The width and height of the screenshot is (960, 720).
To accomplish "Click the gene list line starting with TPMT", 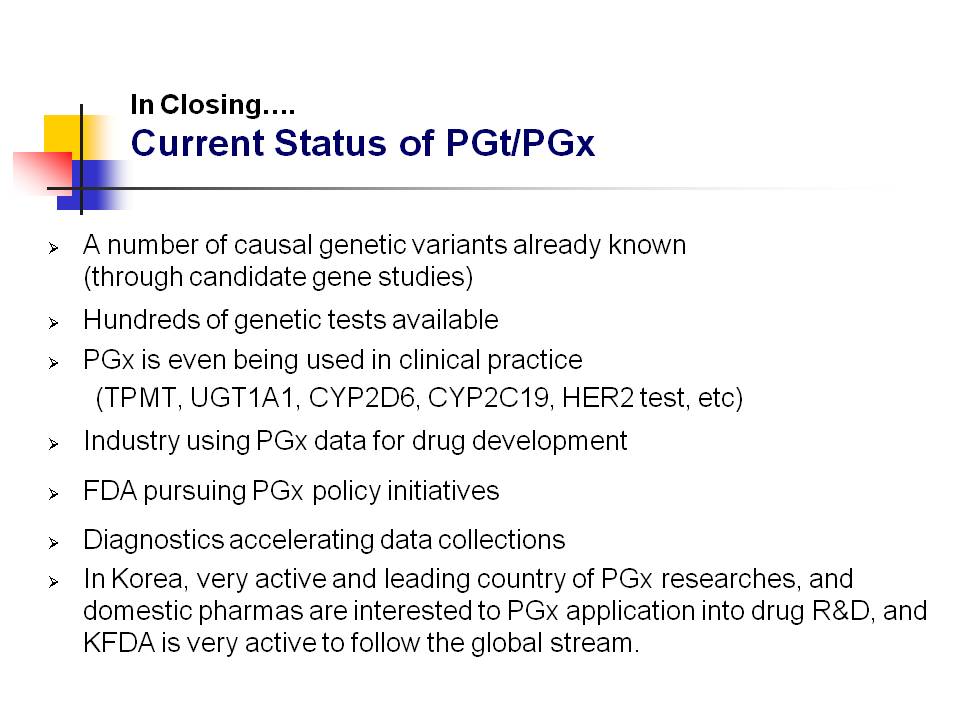I will 419,398.
